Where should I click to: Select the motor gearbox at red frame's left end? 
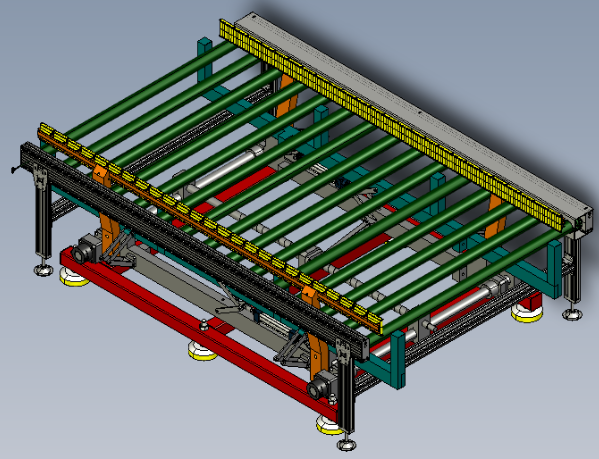tap(87, 249)
